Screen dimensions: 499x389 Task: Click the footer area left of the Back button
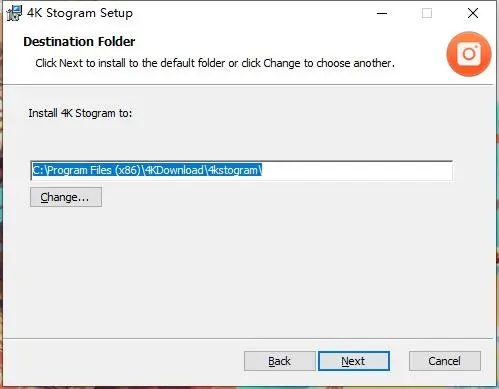point(123,361)
